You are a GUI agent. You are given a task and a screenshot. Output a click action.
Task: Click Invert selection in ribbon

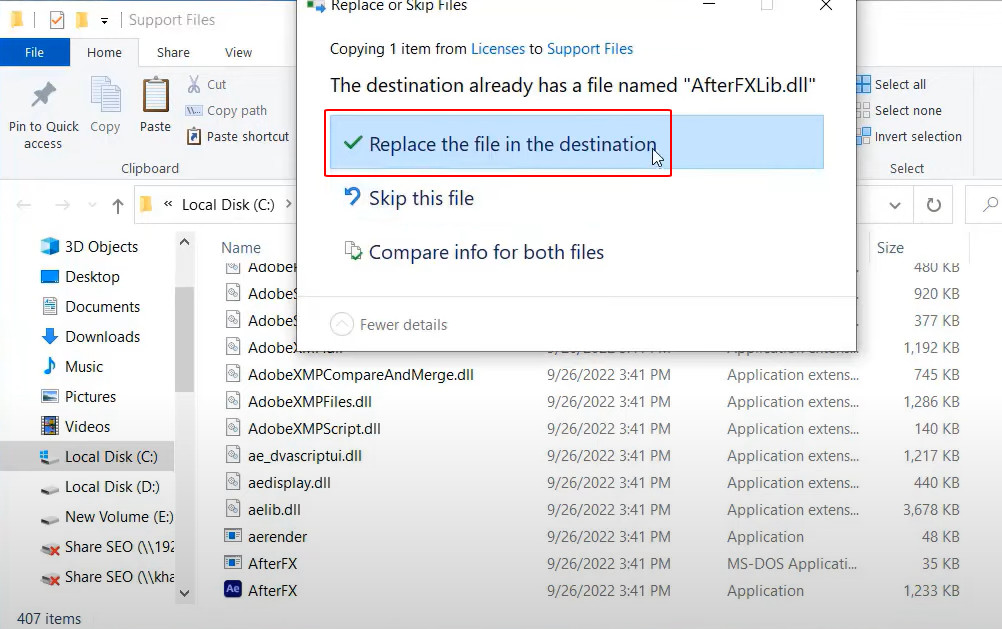point(917,136)
